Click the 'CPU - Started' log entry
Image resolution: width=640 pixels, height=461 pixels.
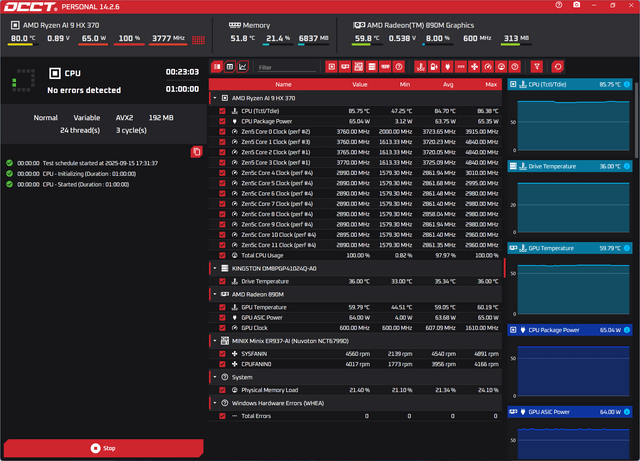[x=68, y=184]
